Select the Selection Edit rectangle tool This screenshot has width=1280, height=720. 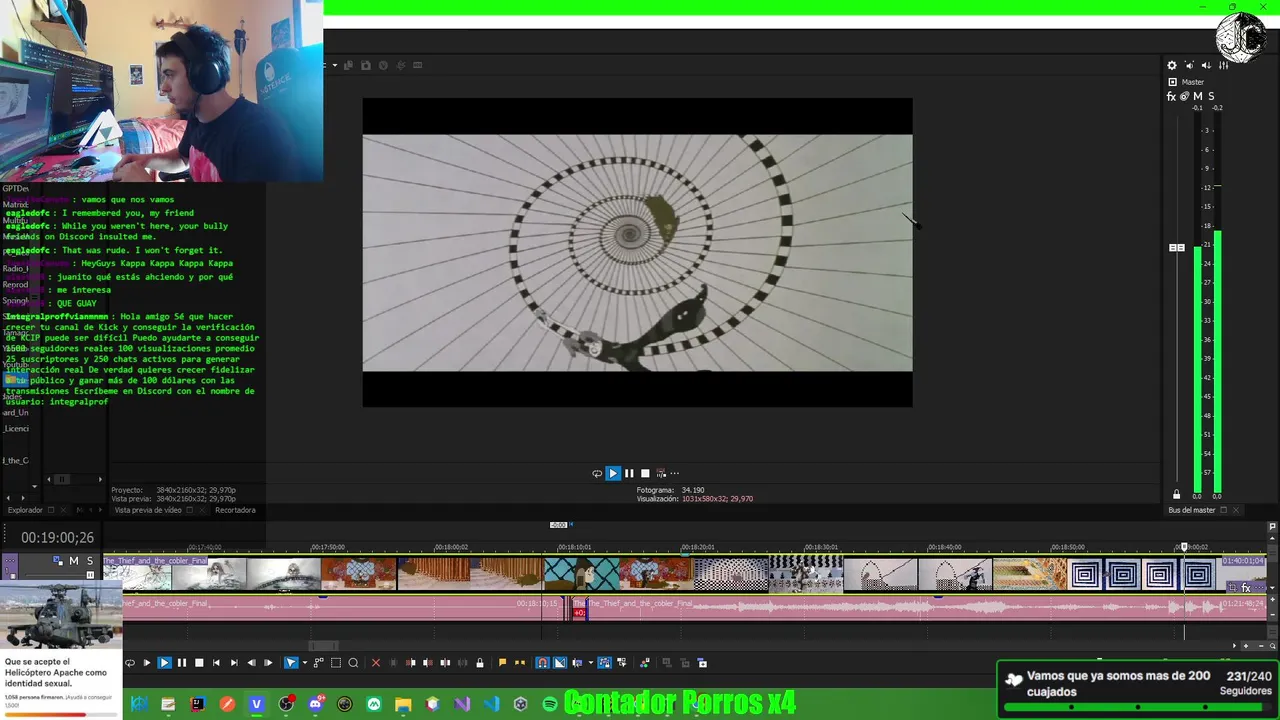(335, 662)
